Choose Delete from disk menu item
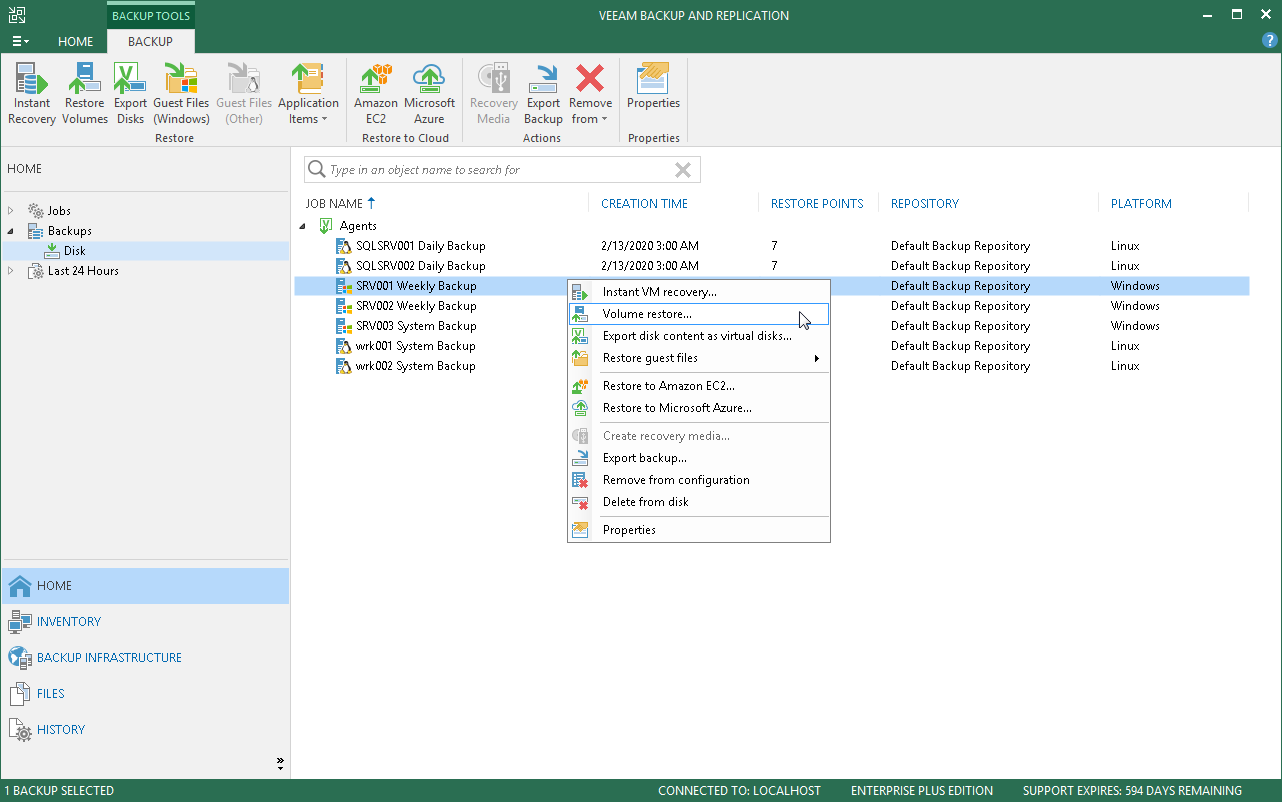 click(699, 502)
